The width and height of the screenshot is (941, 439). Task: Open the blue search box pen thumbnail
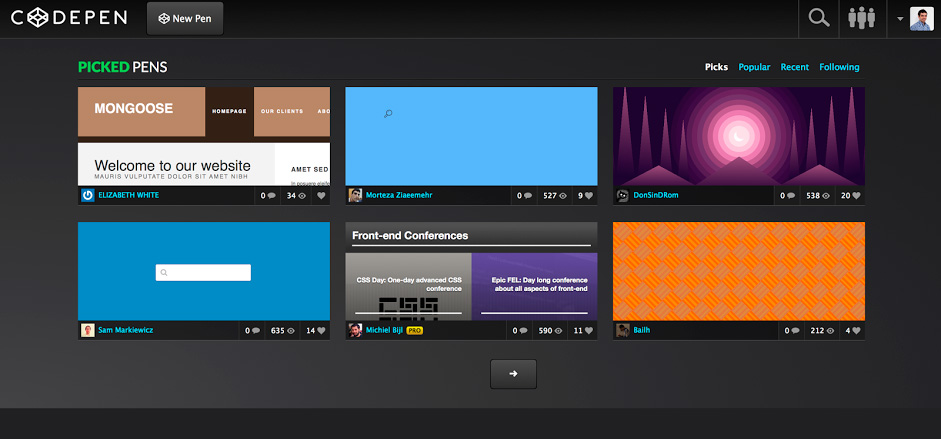(x=204, y=271)
